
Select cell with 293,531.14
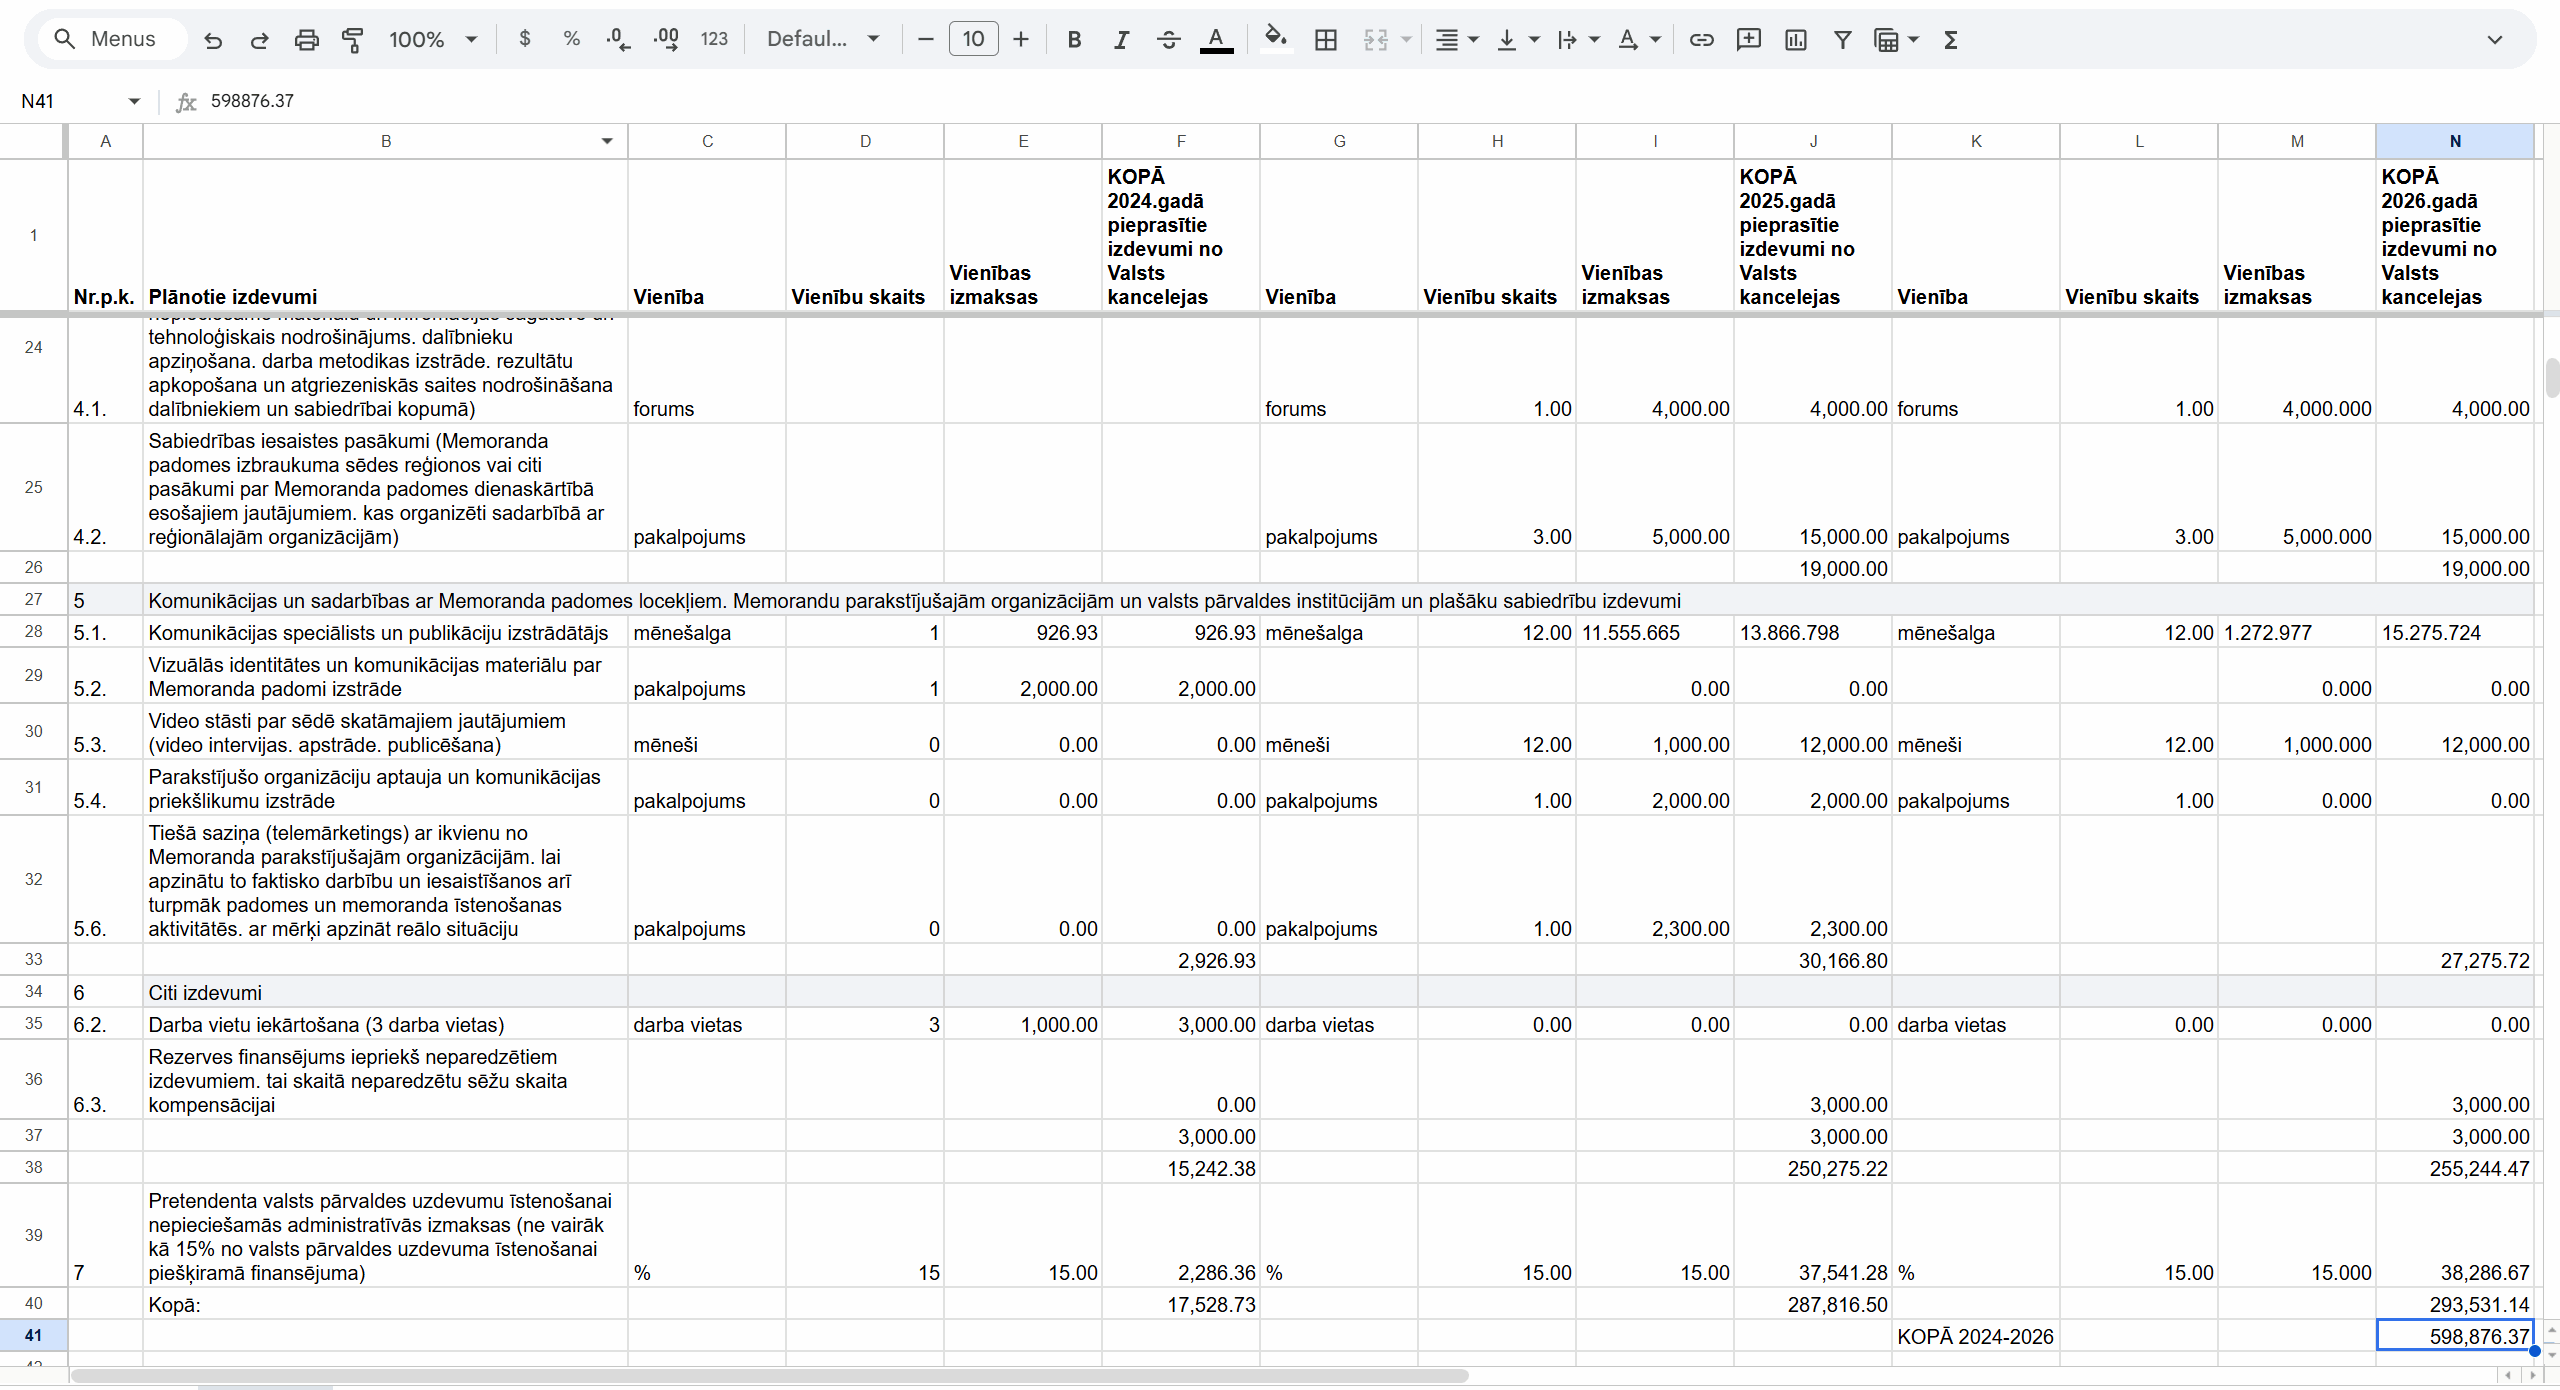coord(2454,1304)
